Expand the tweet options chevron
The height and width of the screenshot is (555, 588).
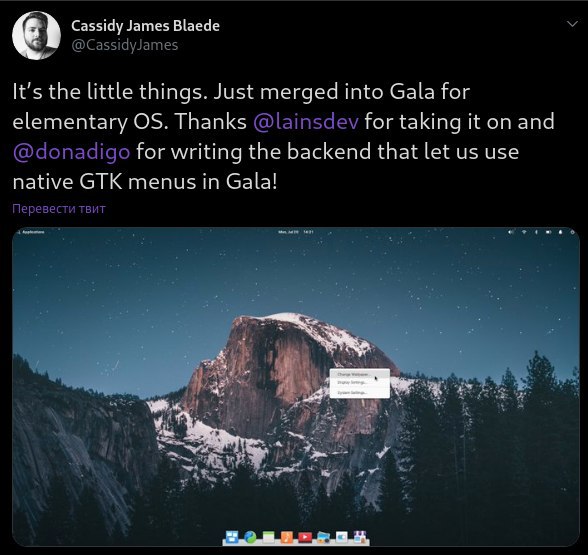coord(572,24)
